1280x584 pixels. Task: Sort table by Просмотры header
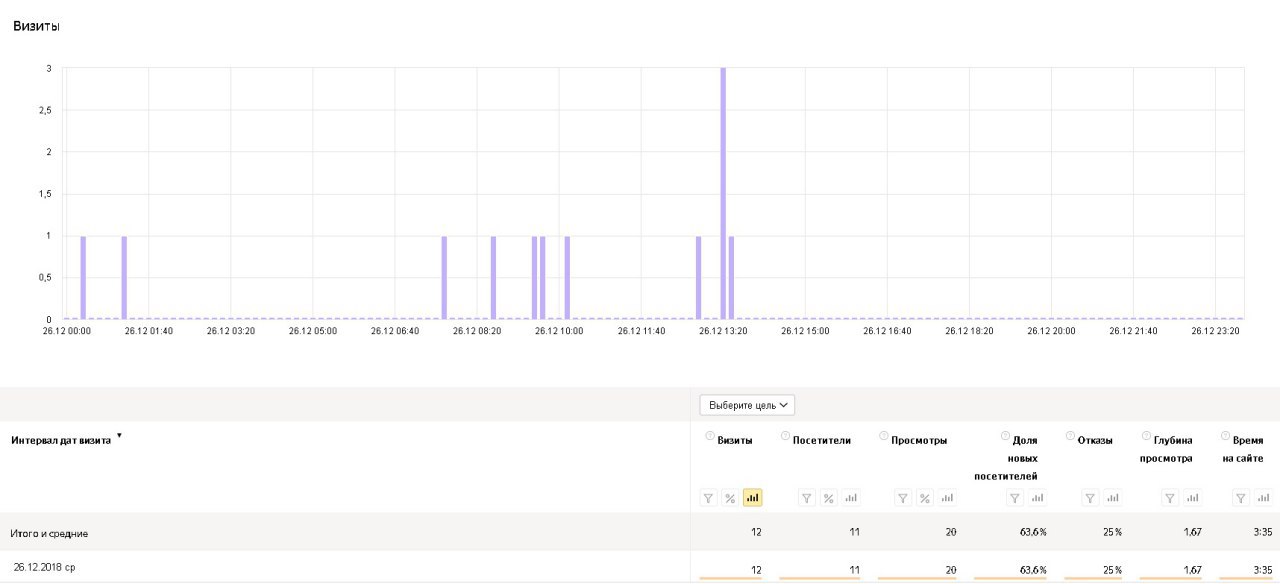point(918,440)
